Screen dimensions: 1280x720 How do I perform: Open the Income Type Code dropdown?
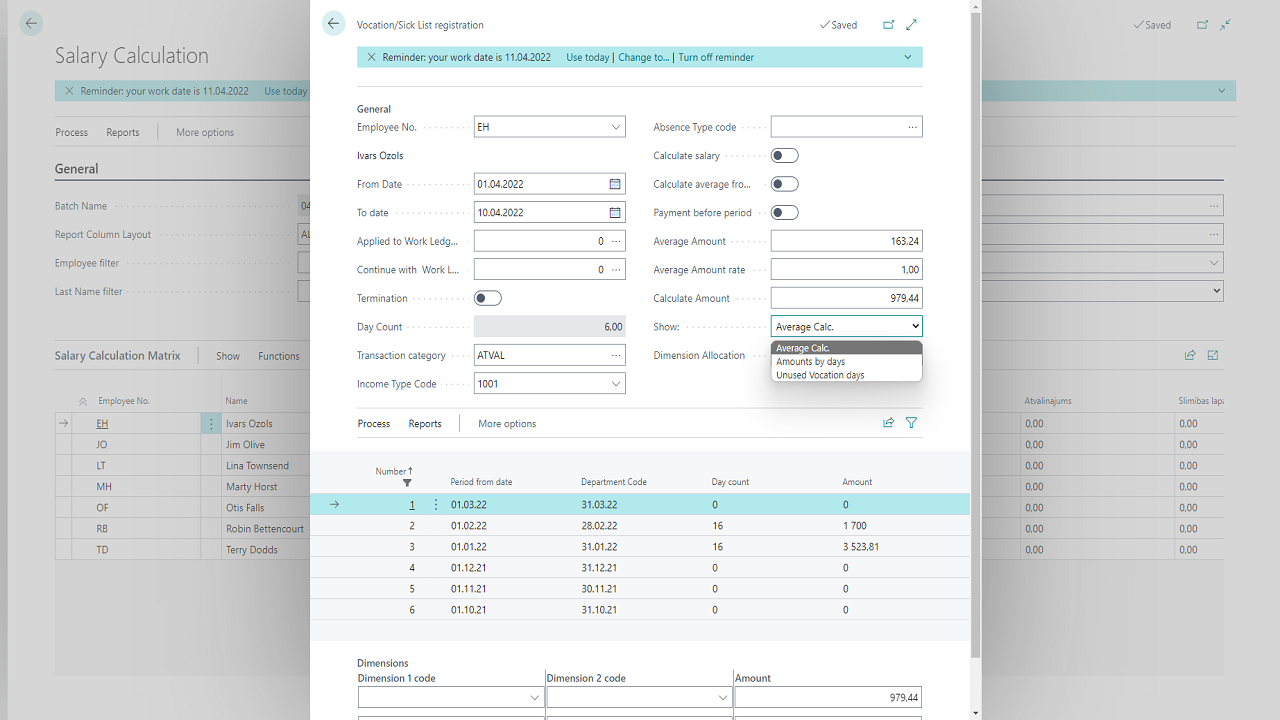click(615, 383)
